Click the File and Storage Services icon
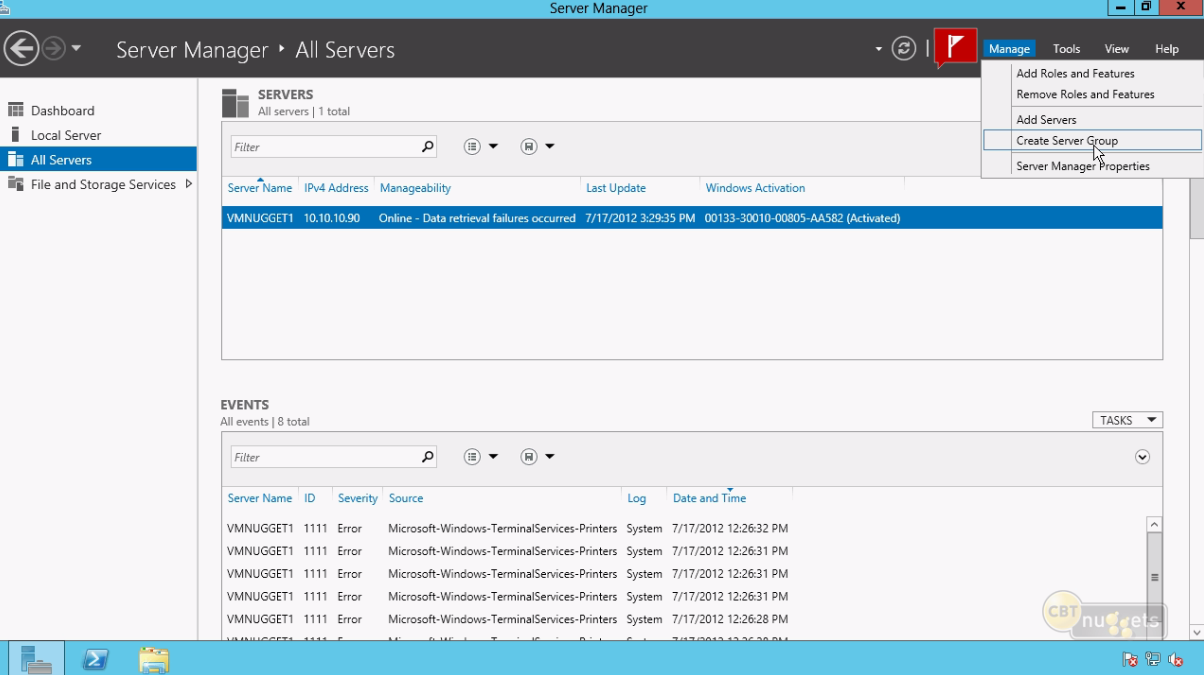 pyautogui.click(x=16, y=184)
